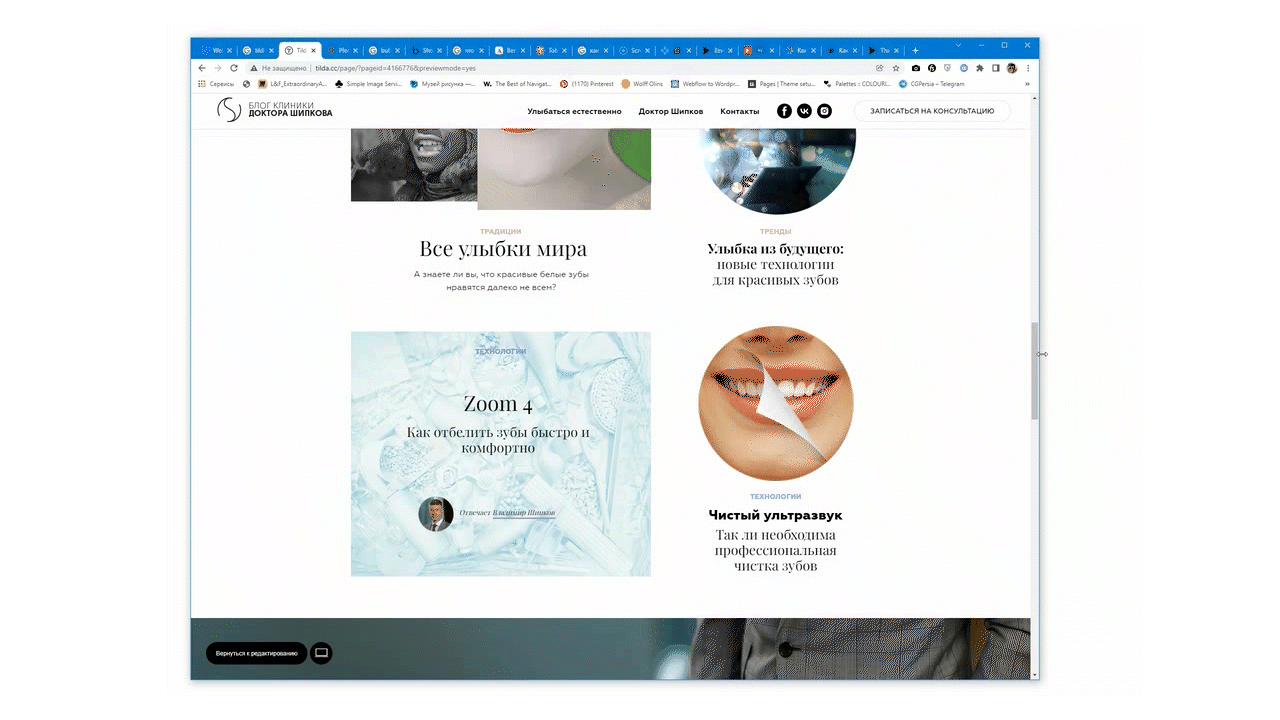Open the 'Все улыбки мира' article title
This screenshot has height=720, width=1280.
pos(503,249)
